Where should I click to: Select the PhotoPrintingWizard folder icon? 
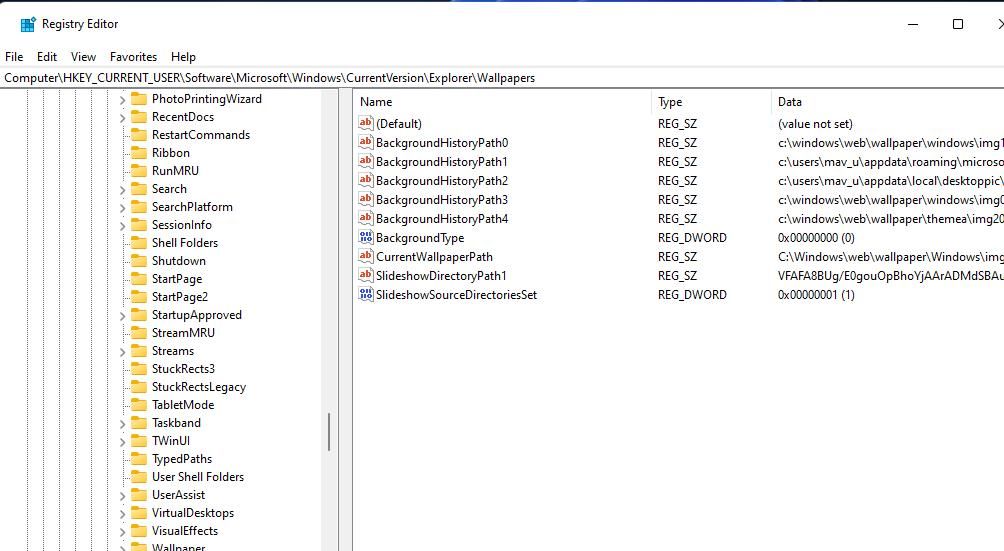coord(139,99)
